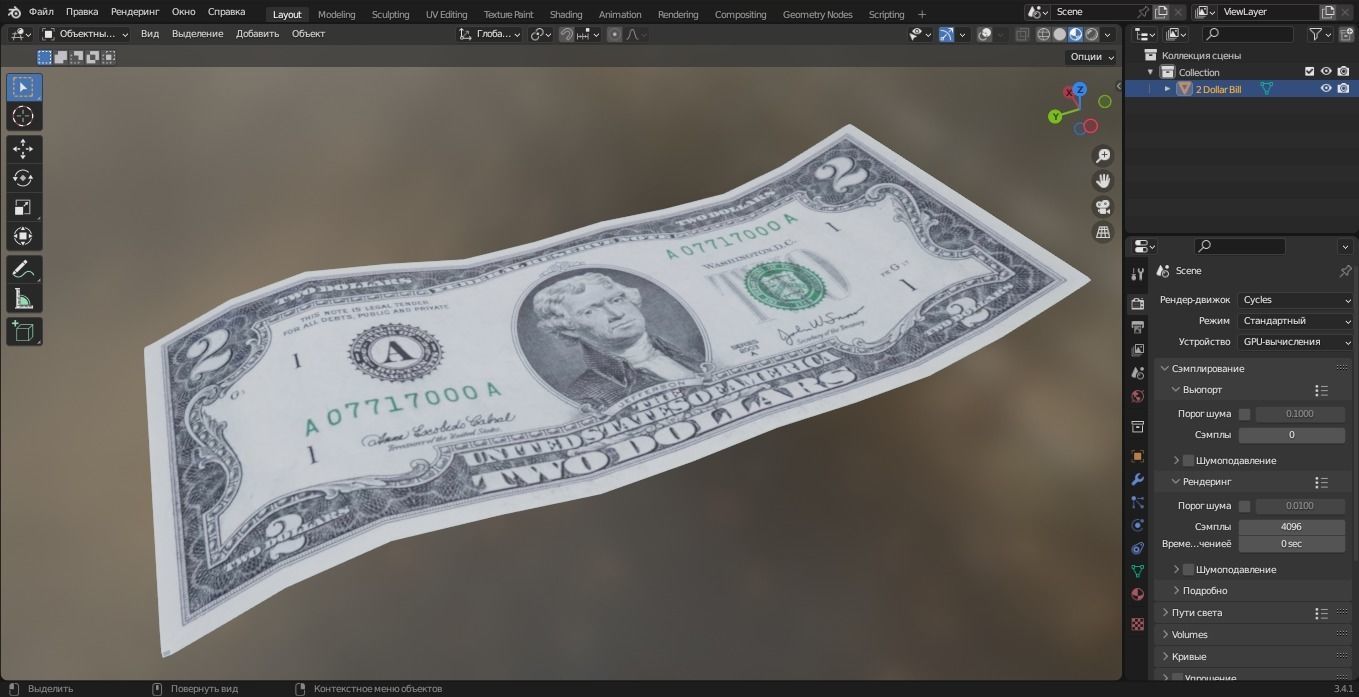Open the Добавить menu
The width and height of the screenshot is (1359, 697).
pos(257,34)
